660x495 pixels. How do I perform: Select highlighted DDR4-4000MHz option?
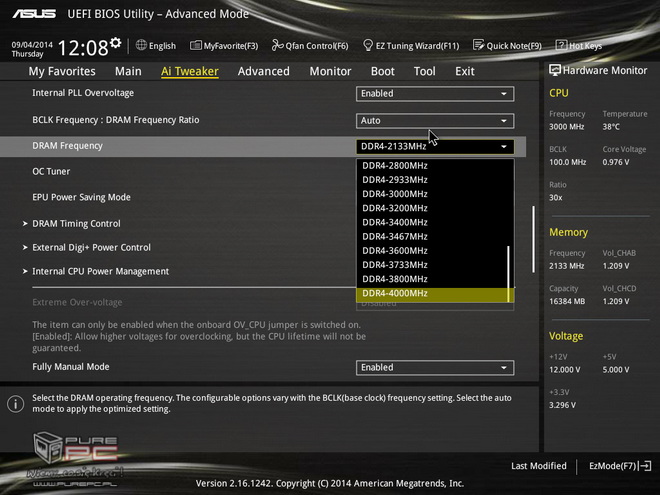(x=432, y=294)
